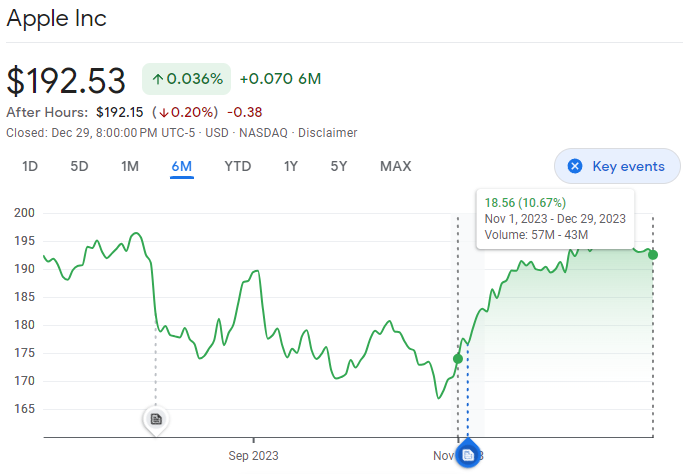Screen dimensions: 683x474
Task: Click the 200 y-axis label
Action: pos(24,213)
